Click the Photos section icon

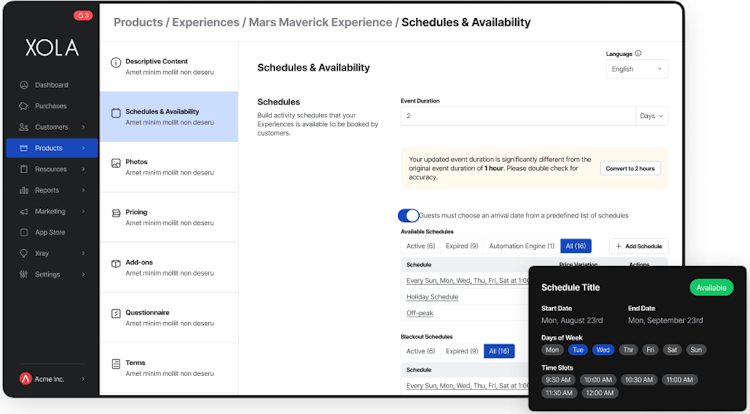click(116, 162)
